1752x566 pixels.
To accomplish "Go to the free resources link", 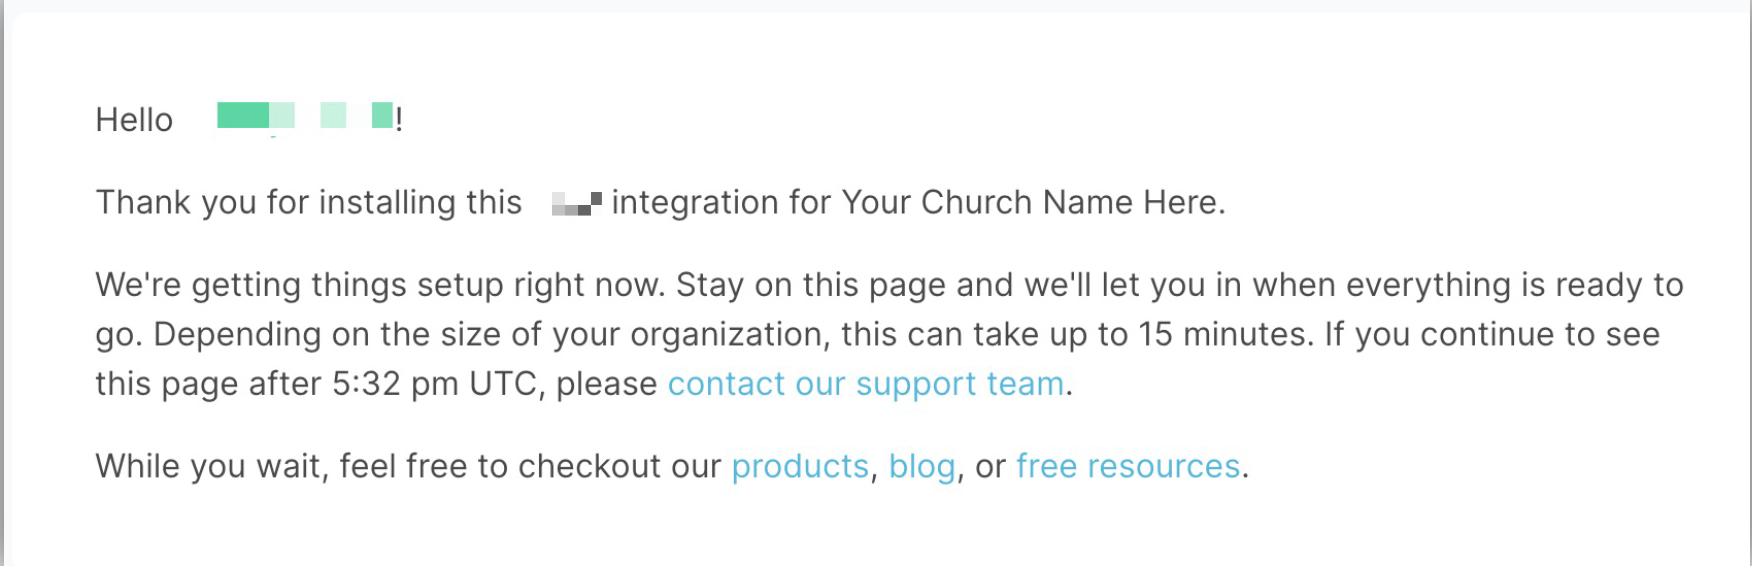I will coord(1127,466).
